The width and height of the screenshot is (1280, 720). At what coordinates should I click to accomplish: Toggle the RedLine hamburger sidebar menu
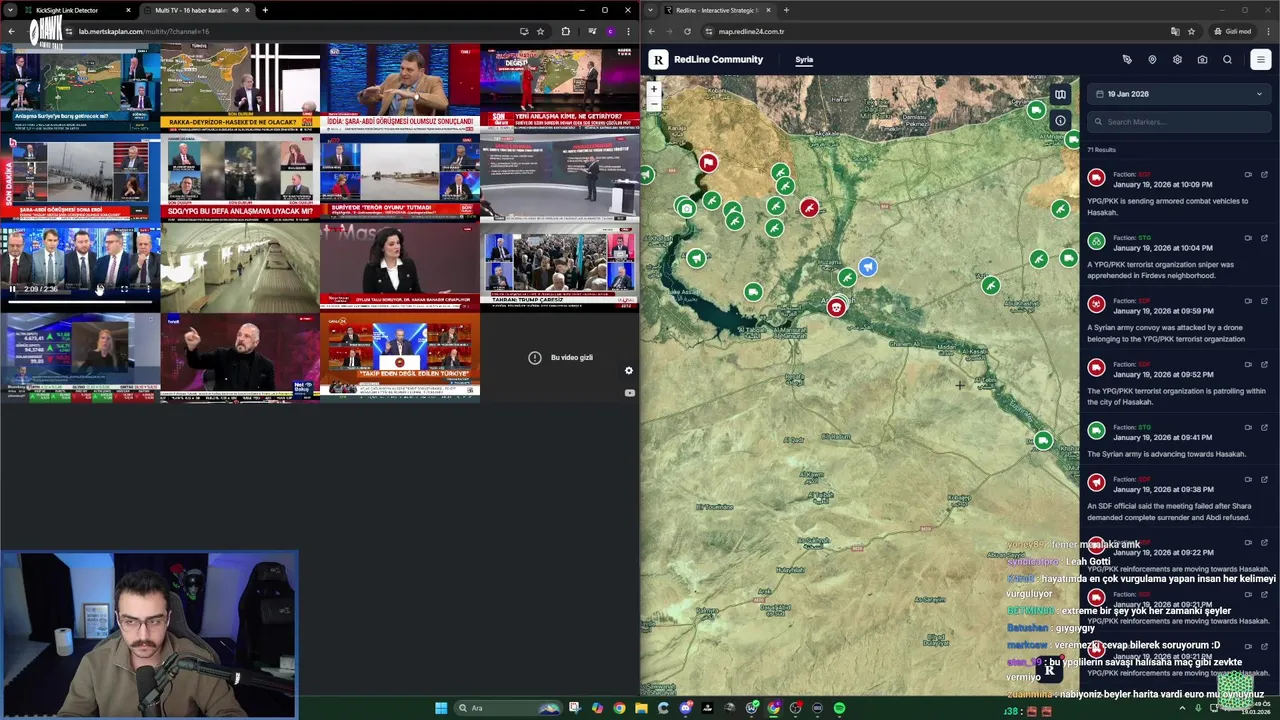(x=1260, y=60)
